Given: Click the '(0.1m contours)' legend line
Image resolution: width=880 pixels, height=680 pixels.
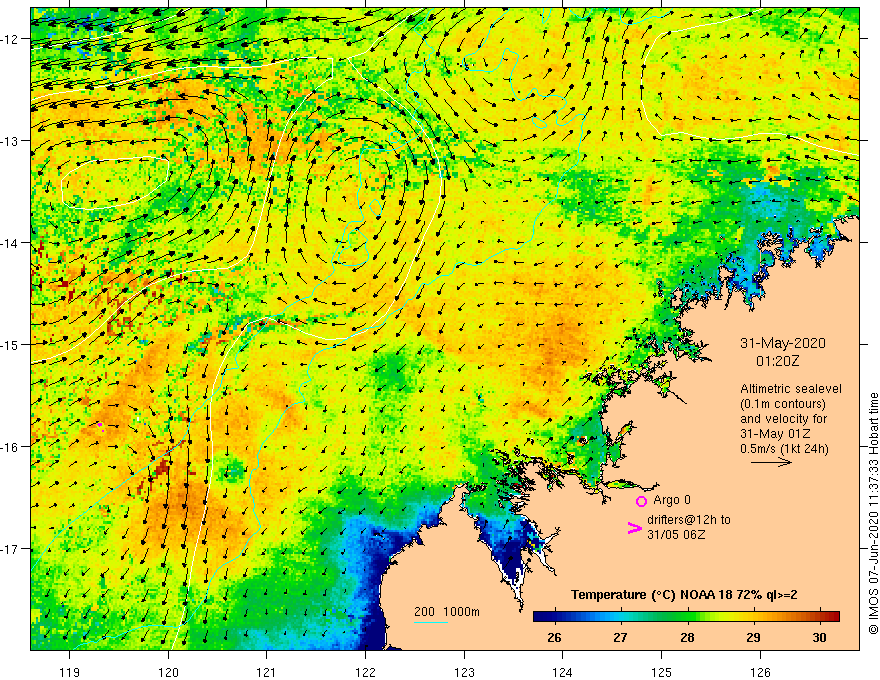Looking at the screenshot, I should (x=783, y=404).
